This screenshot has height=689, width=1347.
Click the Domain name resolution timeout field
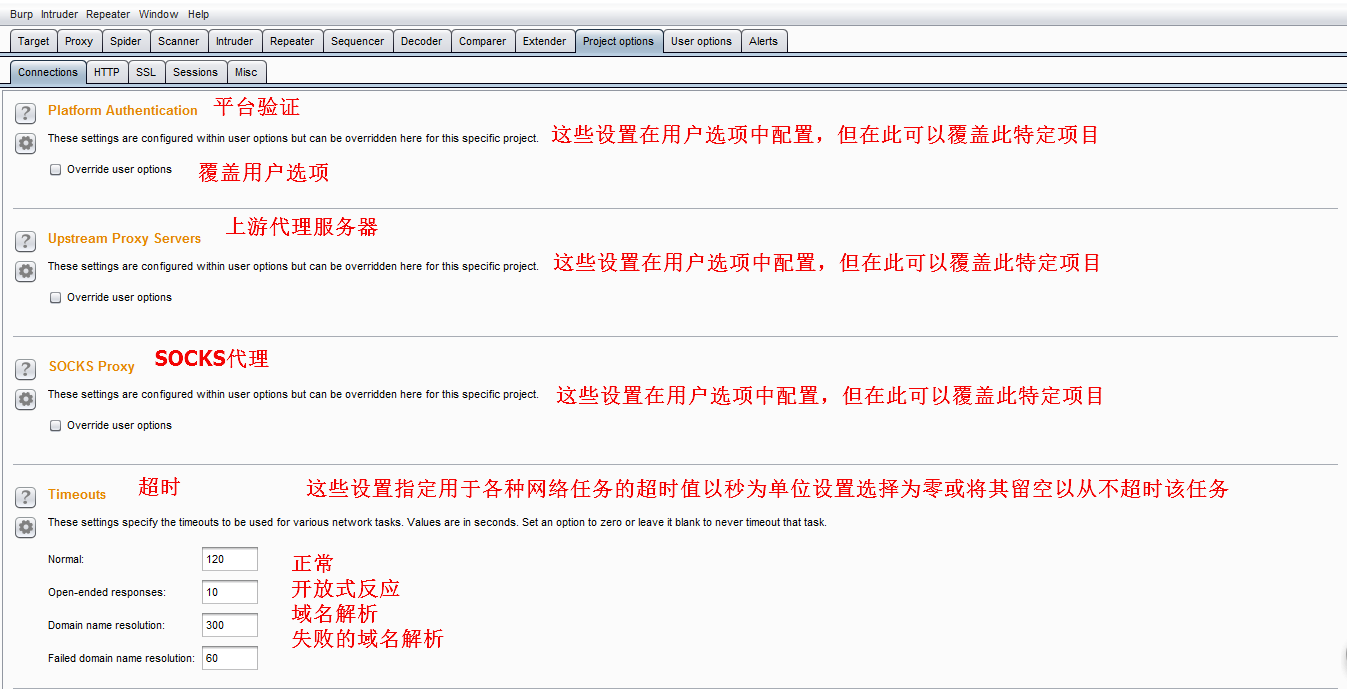(x=230, y=625)
